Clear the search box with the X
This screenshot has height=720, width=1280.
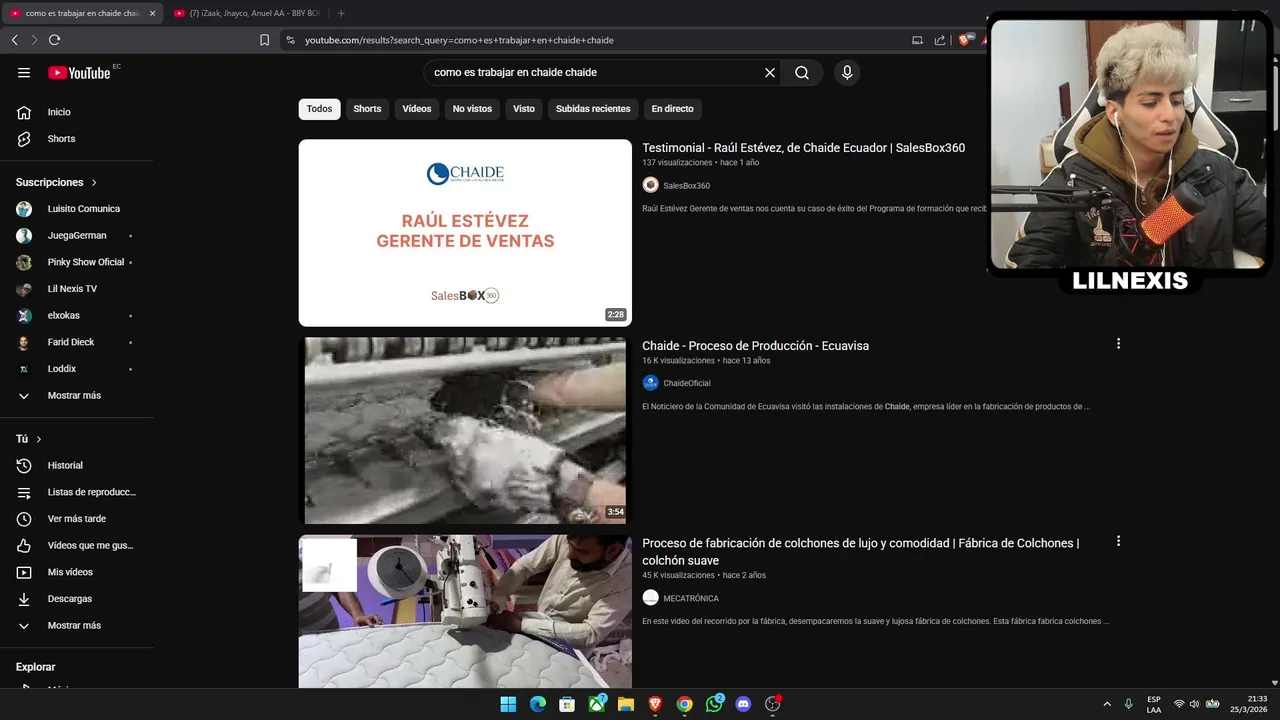click(770, 72)
